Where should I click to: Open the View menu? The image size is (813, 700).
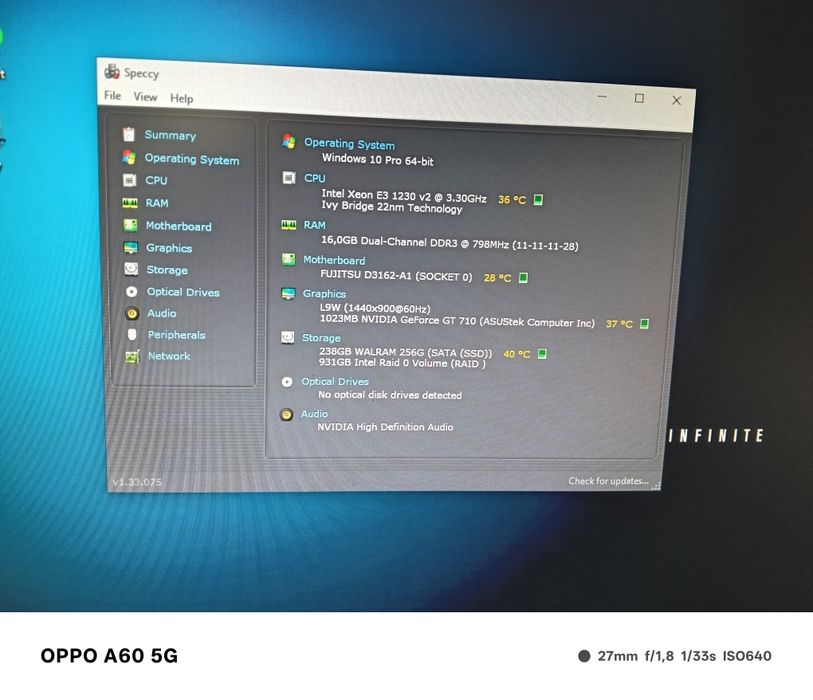[x=145, y=97]
